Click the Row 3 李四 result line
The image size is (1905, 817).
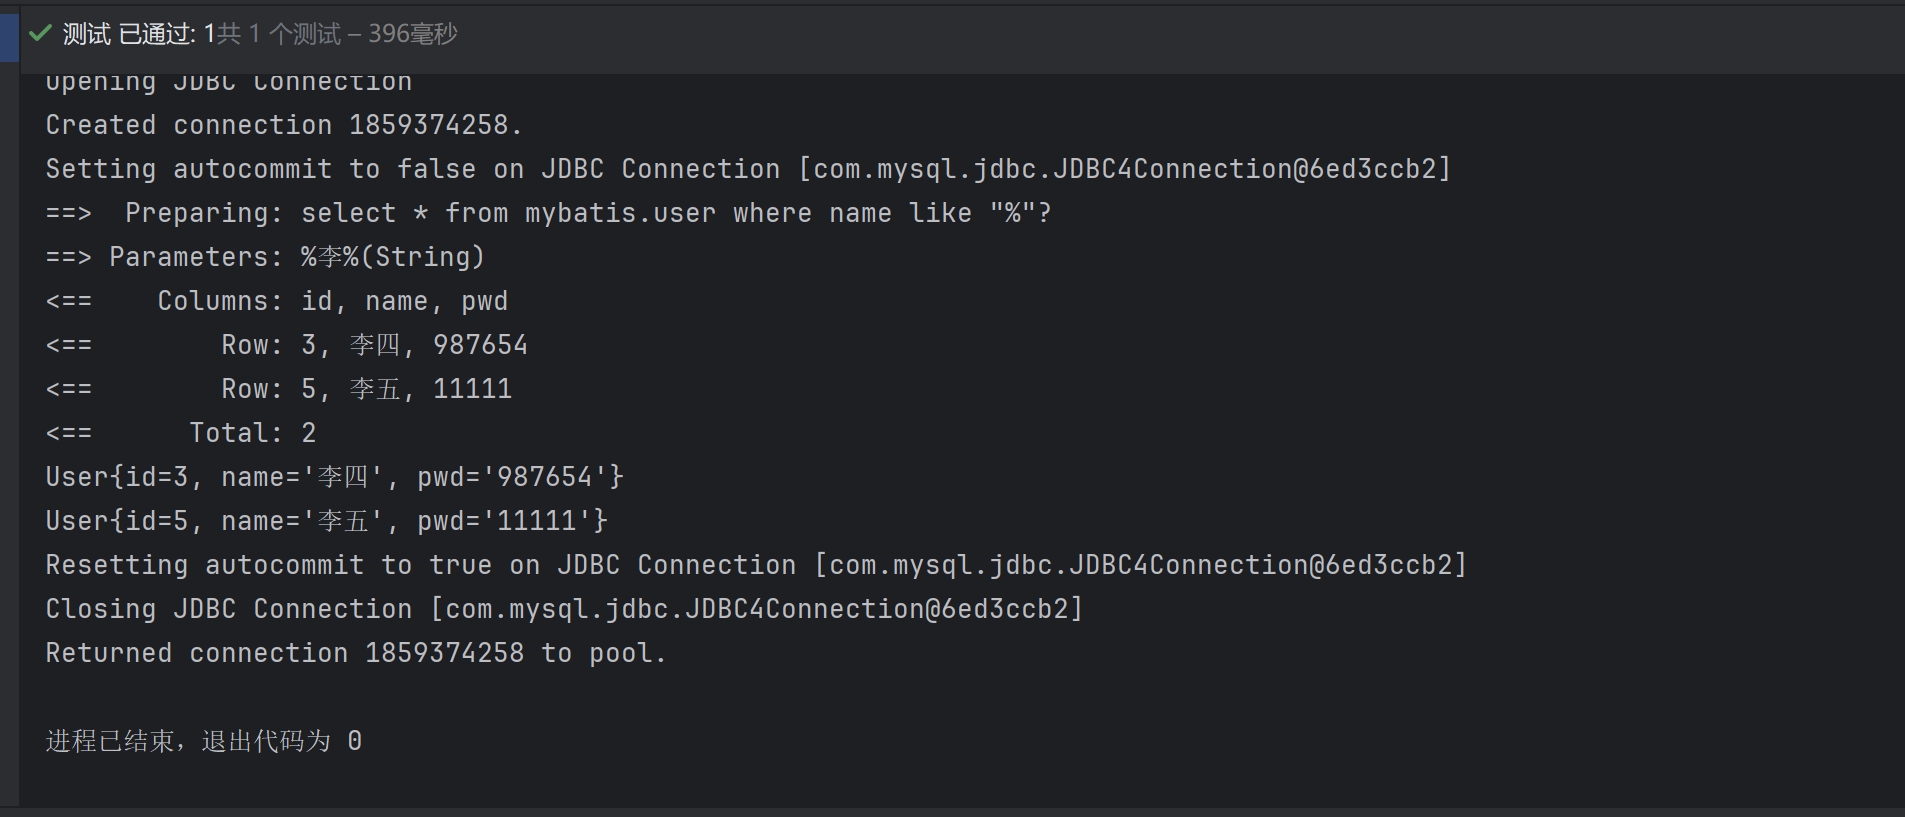(x=286, y=345)
